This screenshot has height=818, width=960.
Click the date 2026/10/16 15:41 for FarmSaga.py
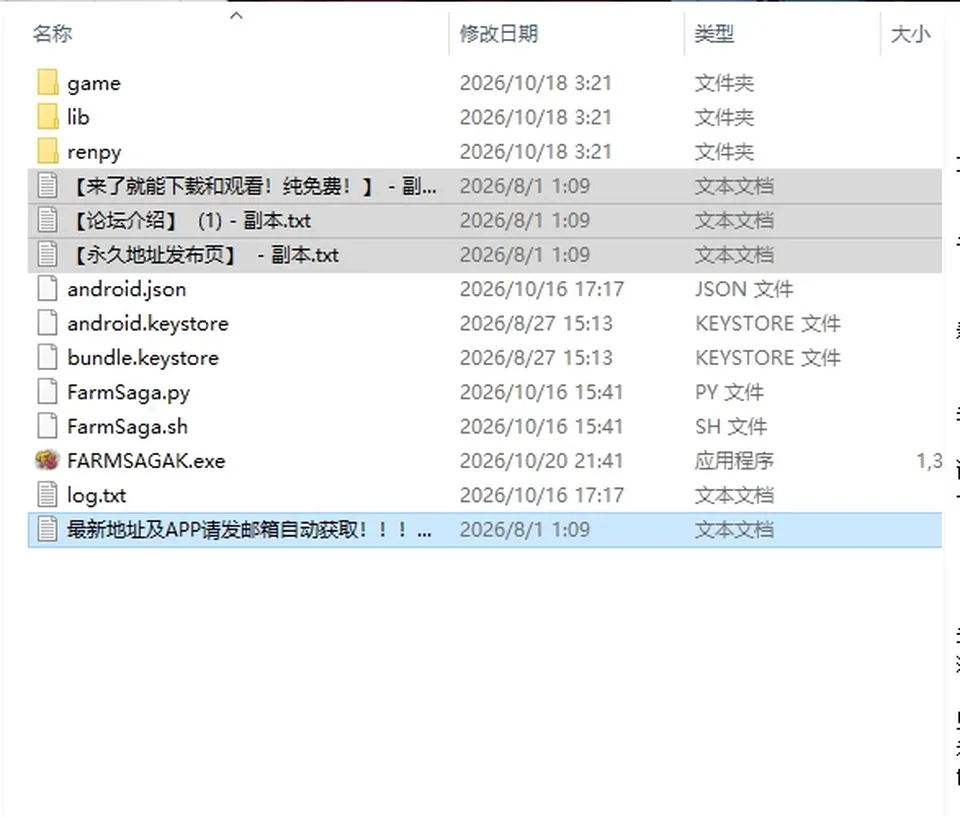(541, 392)
